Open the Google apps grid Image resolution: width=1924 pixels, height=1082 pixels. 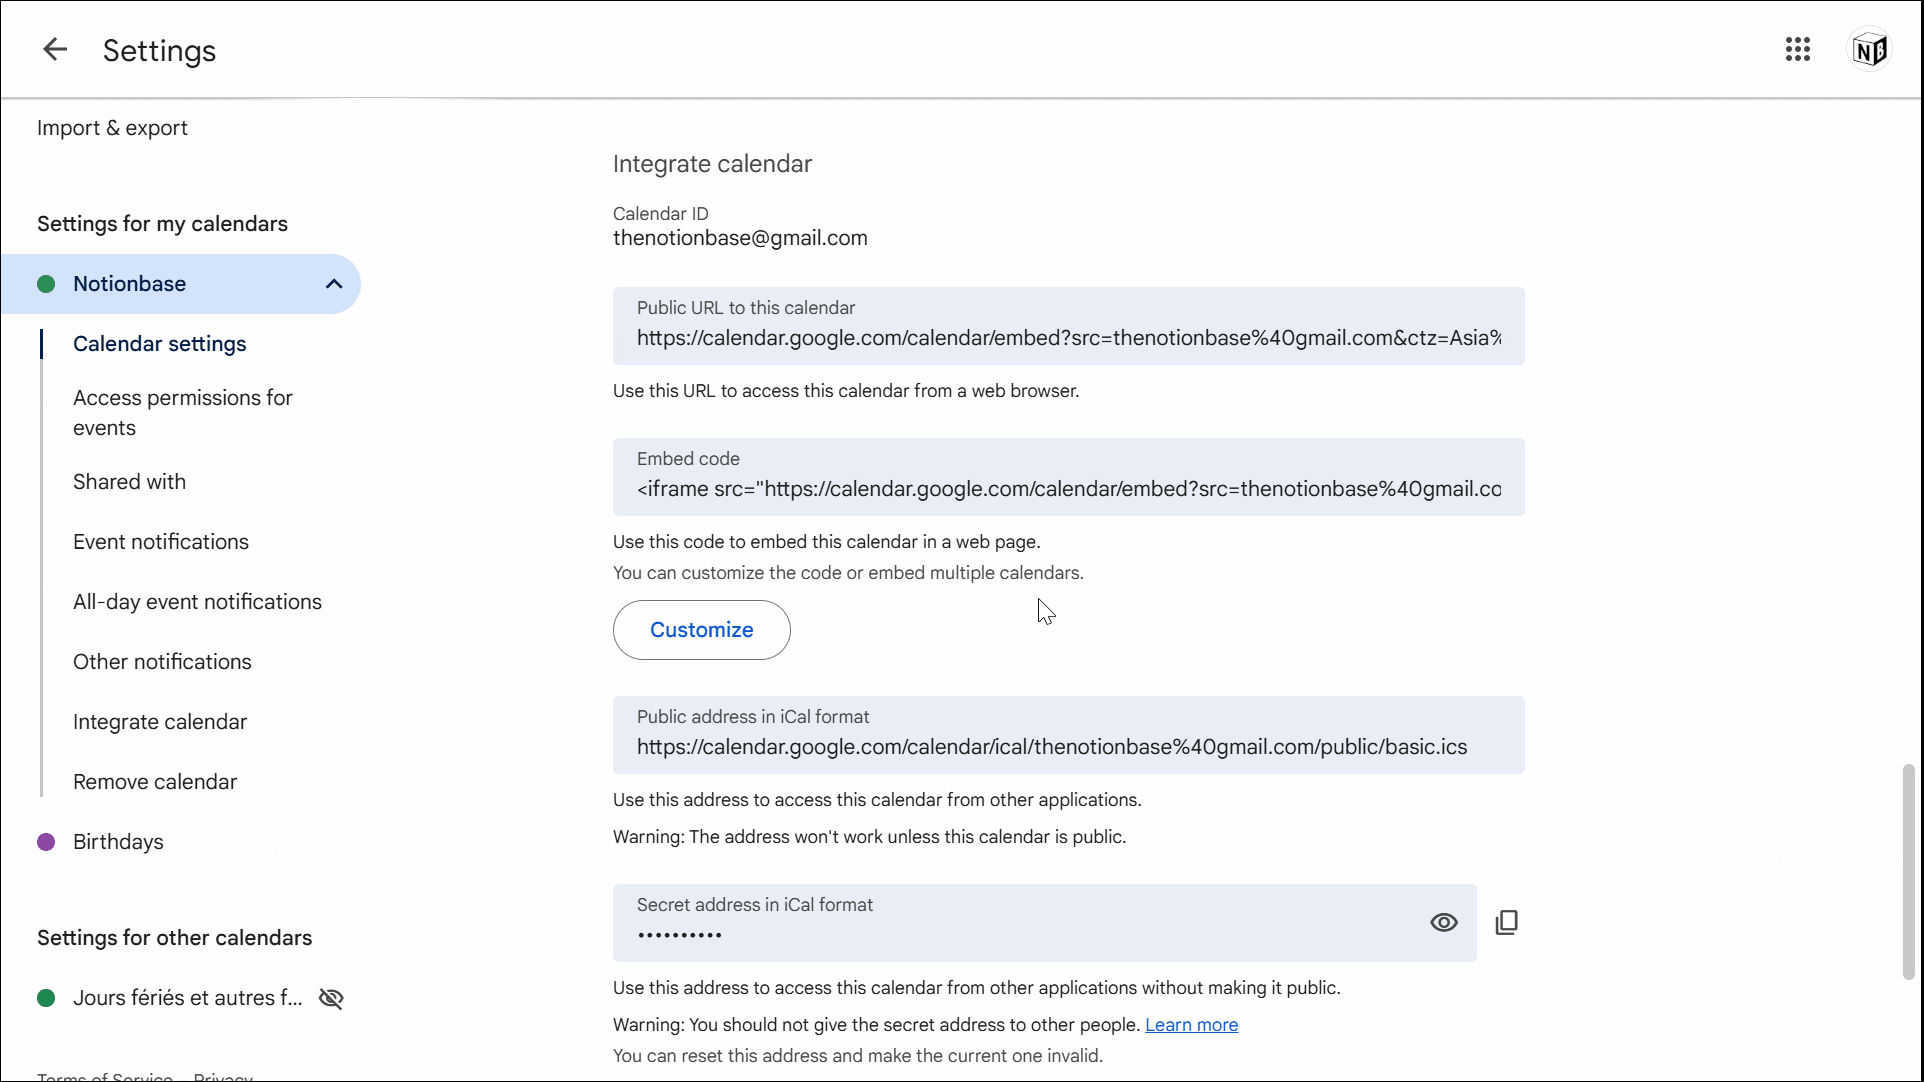pos(1798,49)
